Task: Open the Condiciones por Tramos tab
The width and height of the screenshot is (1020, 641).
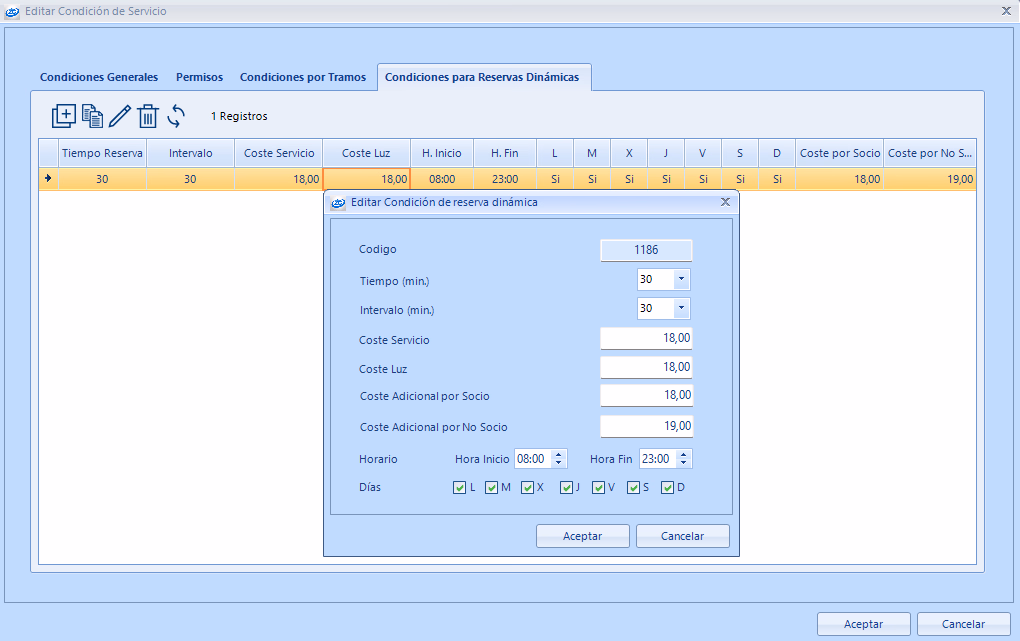Action: pyautogui.click(x=303, y=77)
